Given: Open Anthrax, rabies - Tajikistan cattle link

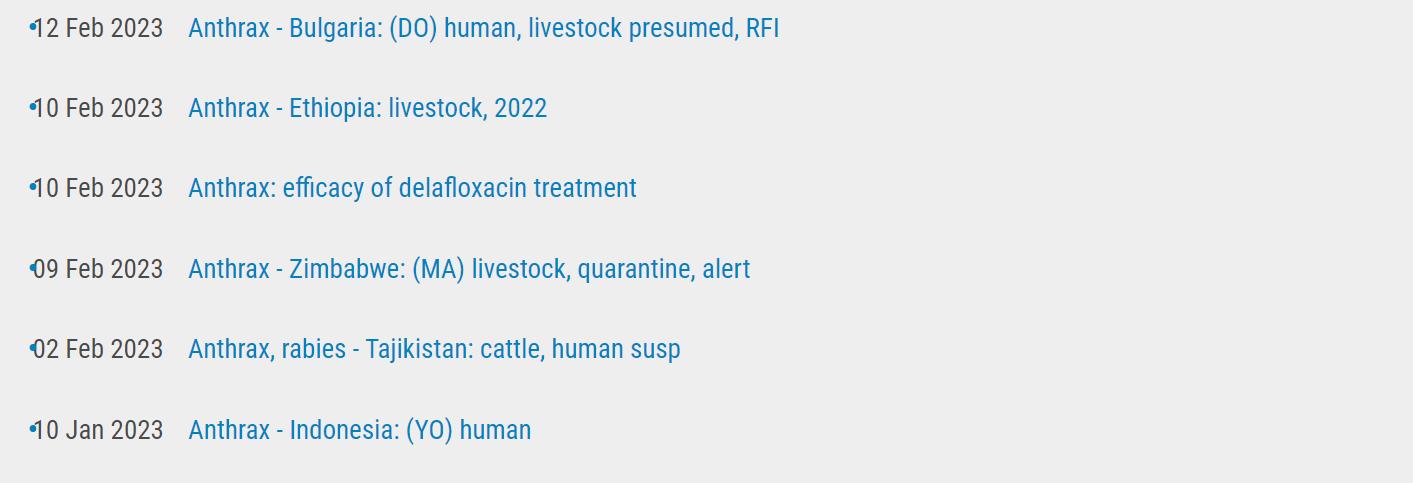Looking at the screenshot, I should click(x=434, y=349).
